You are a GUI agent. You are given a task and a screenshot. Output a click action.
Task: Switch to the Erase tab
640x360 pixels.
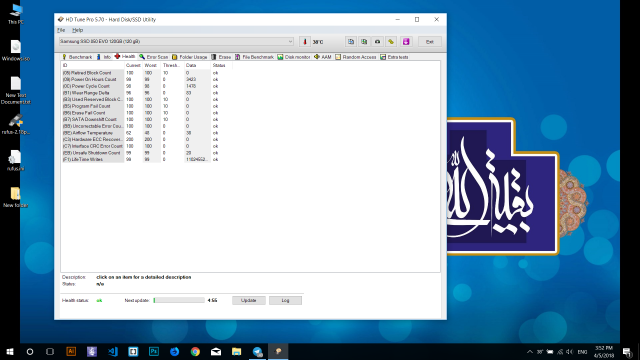221,57
